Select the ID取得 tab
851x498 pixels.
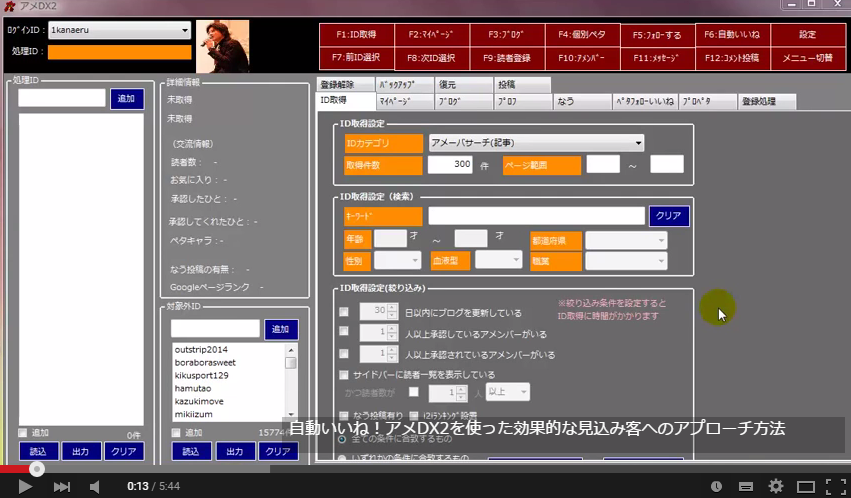[345, 100]
